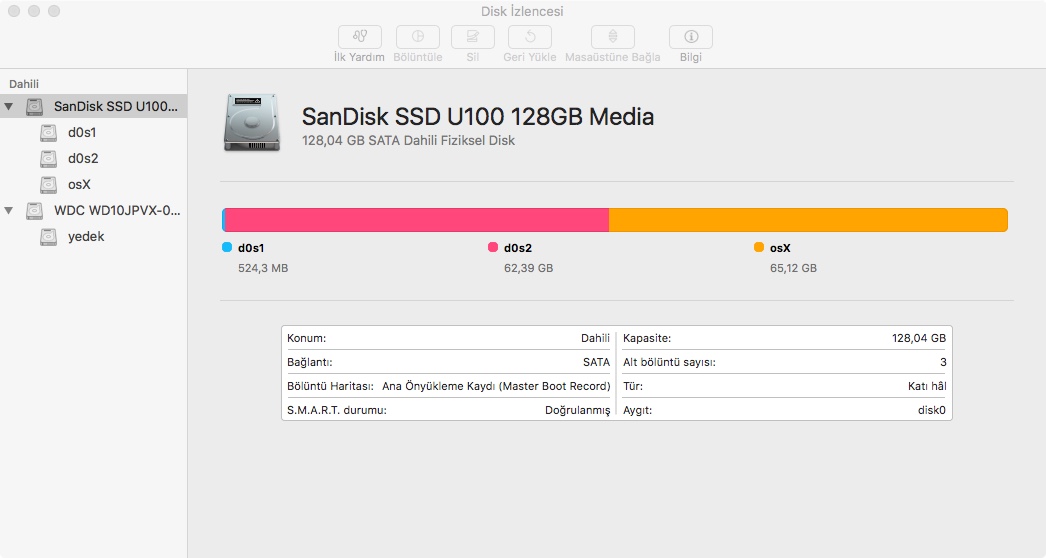Screen dimensions: 1046x558
Task: Open the Bilgi info toolbar button
Action: (690, 37)
